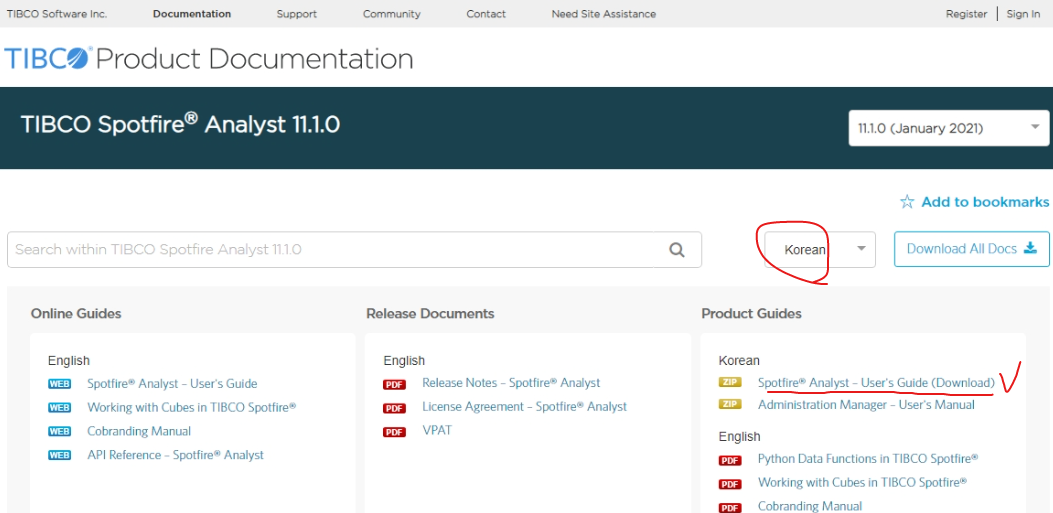Click PDF icon beside Python Data Functions
This screenshot has width=1053, height=513.
(730, 460)
